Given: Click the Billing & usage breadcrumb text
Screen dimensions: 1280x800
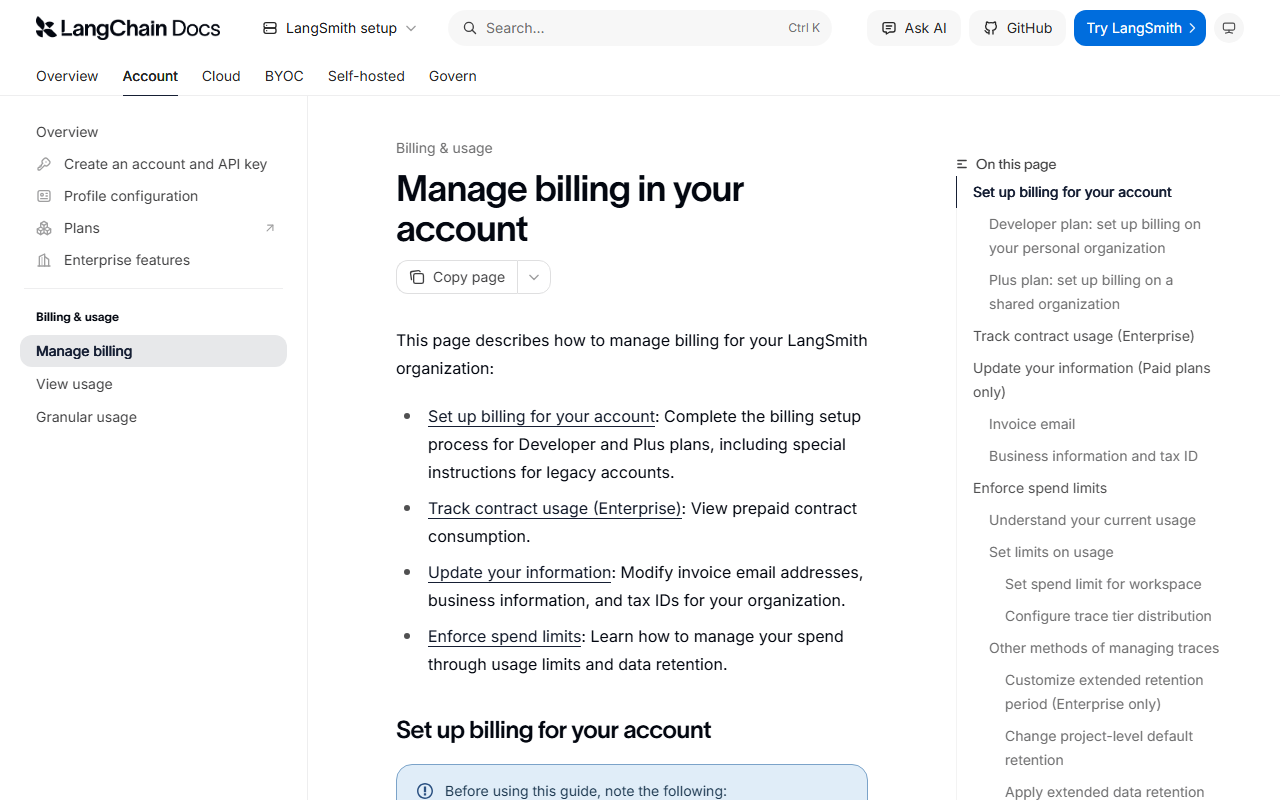Looking at the screenshot, I should tap(444, 148).
